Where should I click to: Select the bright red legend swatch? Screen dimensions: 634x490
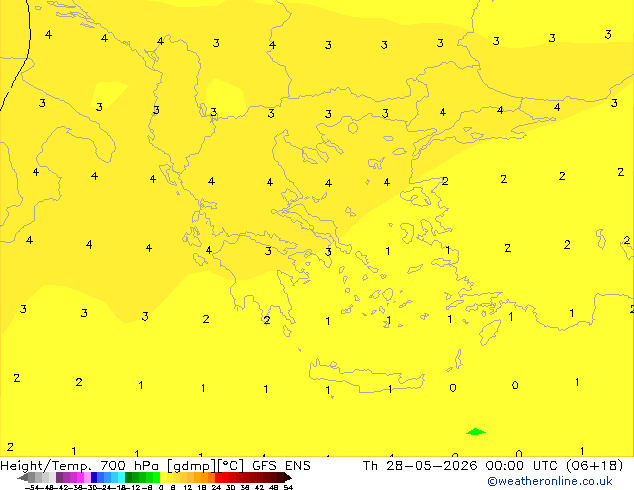tap(218, 477)
